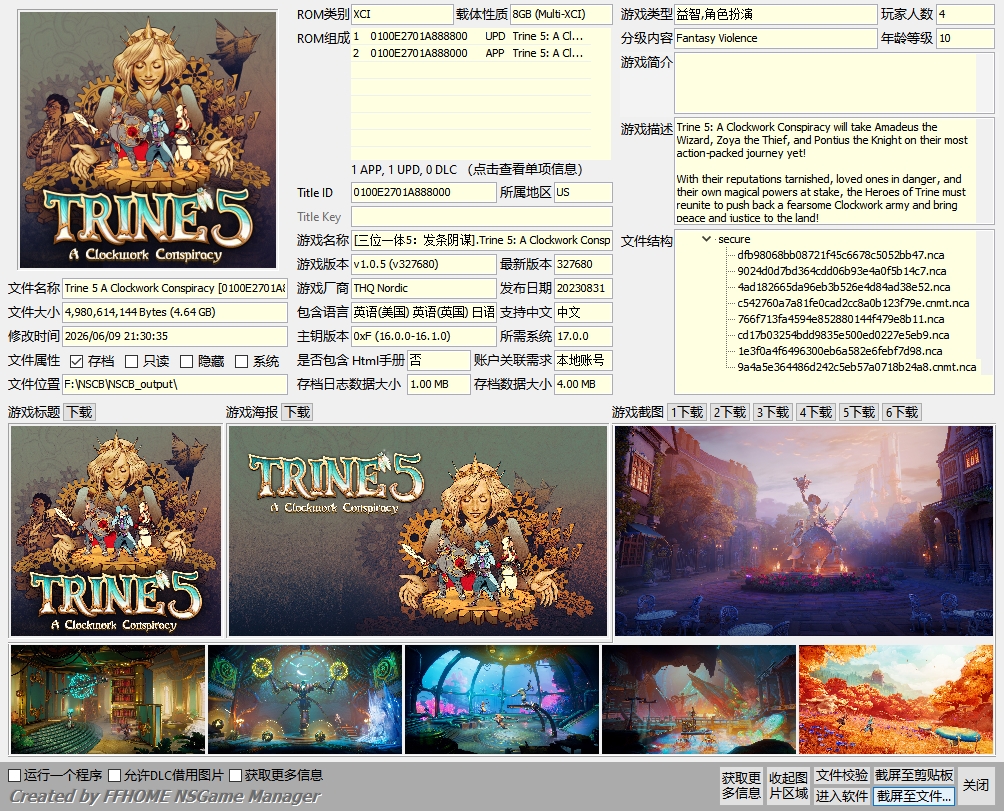1004x811 pixels.
Task: Click the 截屏至文件... button
Action: (x=914, y=796)
